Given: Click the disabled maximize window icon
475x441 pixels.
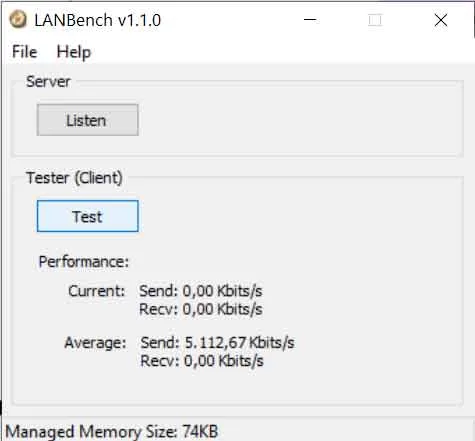Looking at the screenshot, I should point(375,20).
